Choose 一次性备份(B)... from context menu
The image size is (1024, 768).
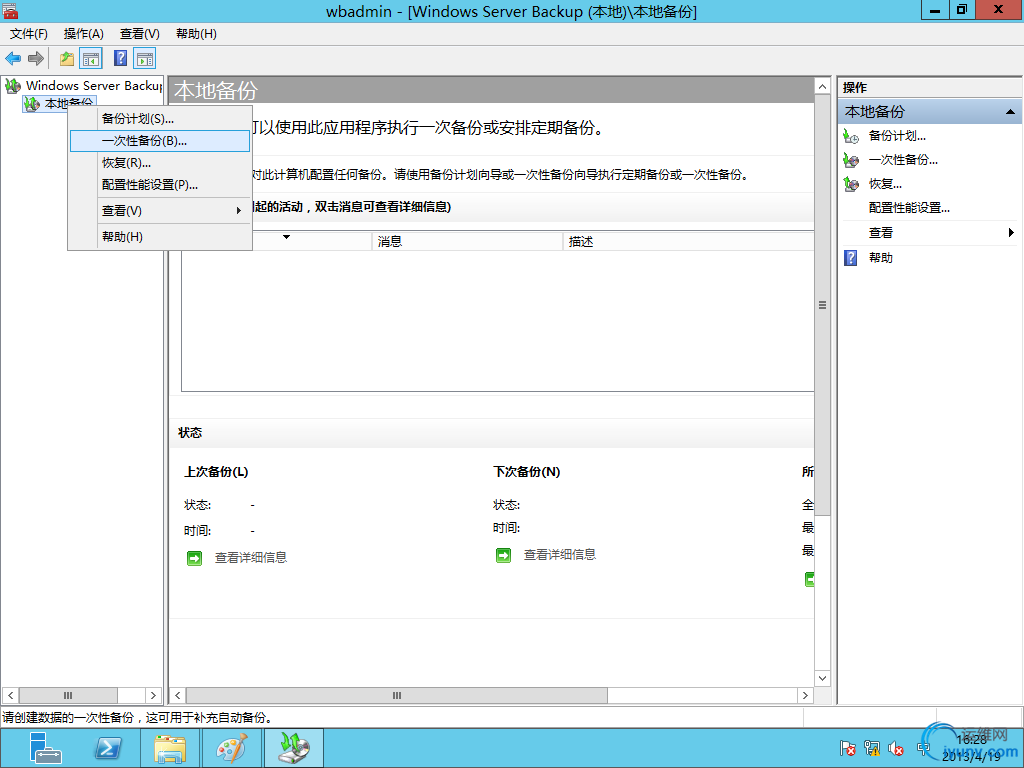(160, 140)
